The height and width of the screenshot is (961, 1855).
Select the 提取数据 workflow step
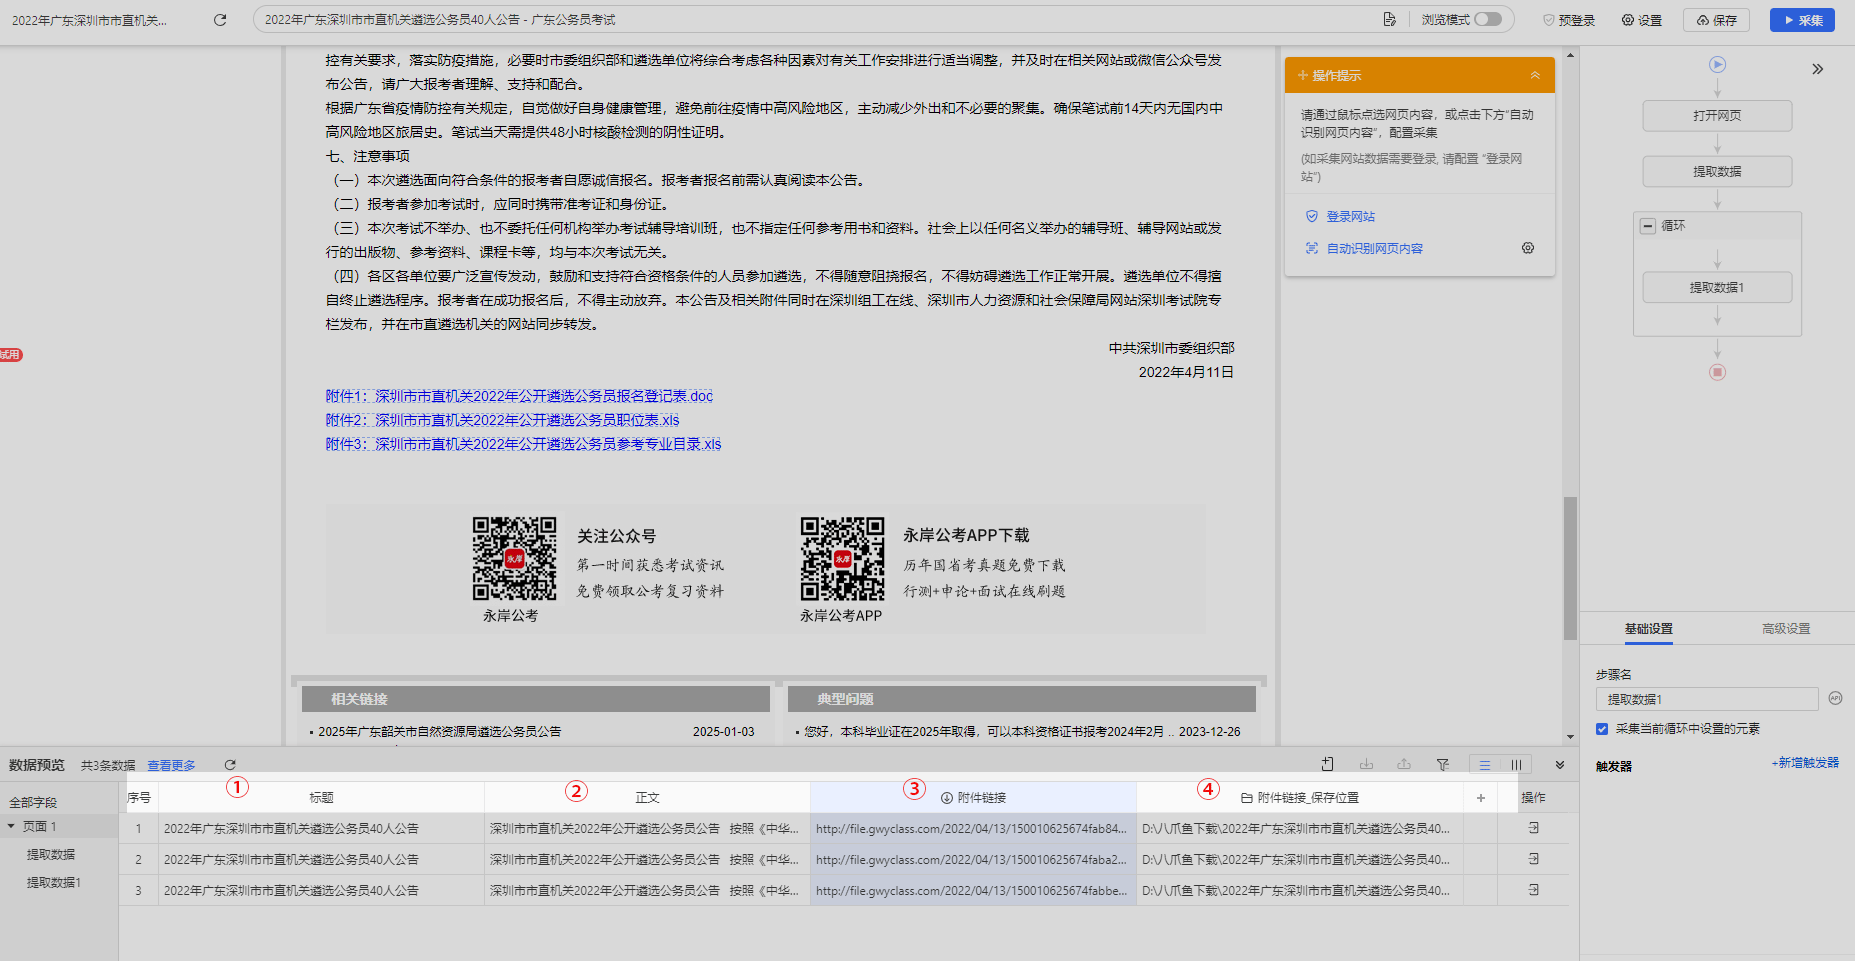tap(1717, 171)
